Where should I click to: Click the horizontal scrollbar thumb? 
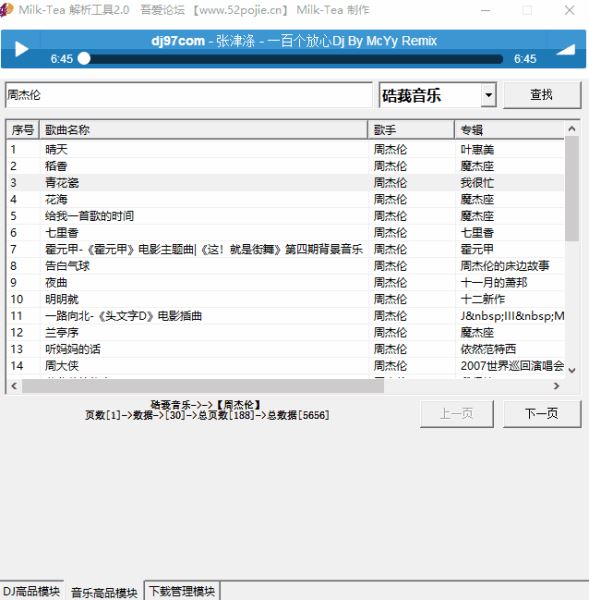(203, 386)
